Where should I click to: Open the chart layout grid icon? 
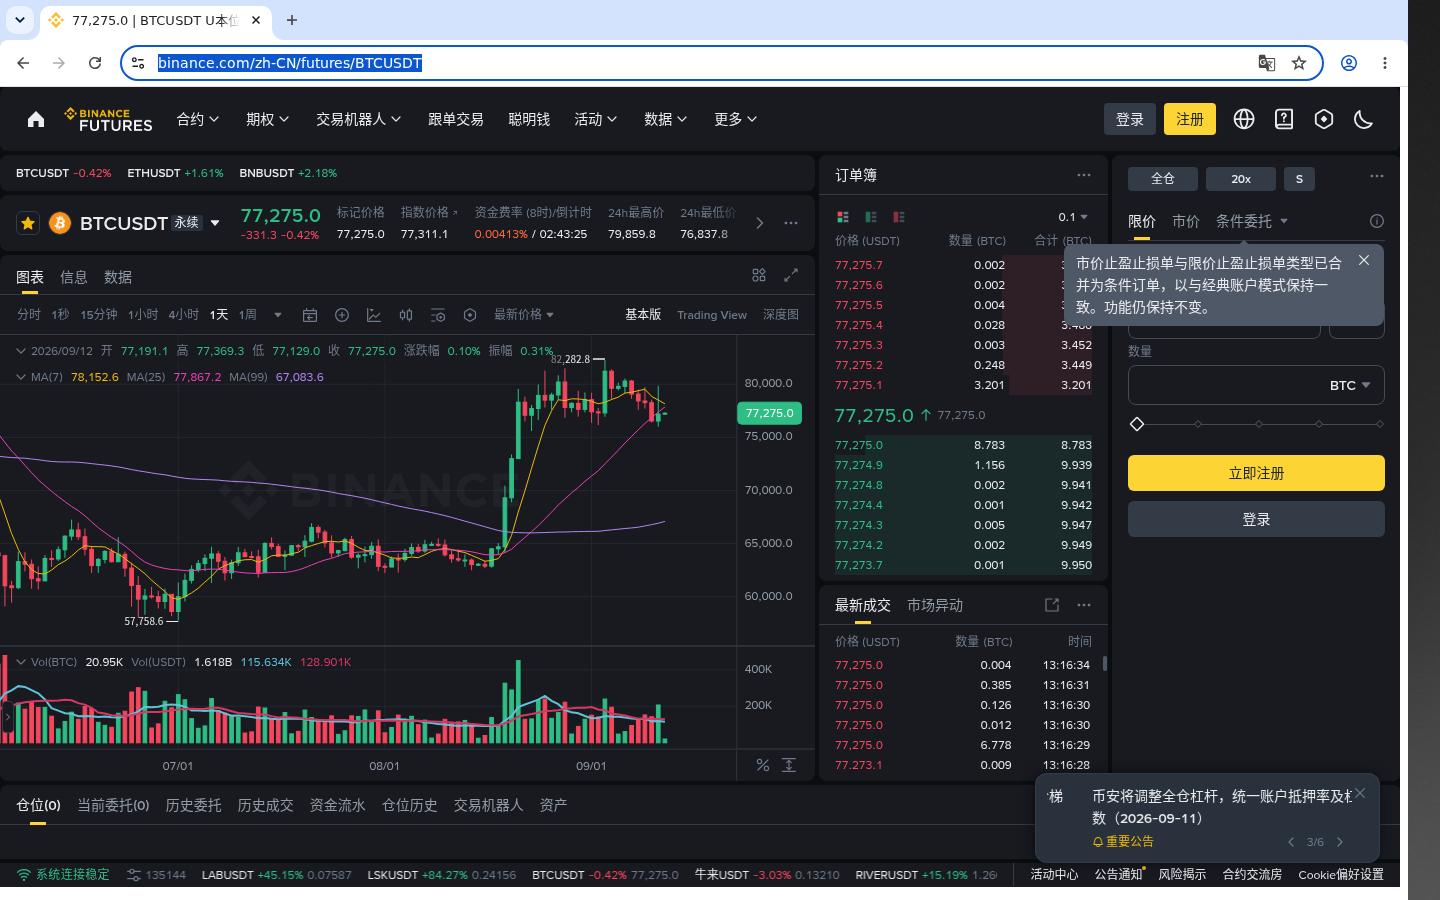(x=759, y=275)
